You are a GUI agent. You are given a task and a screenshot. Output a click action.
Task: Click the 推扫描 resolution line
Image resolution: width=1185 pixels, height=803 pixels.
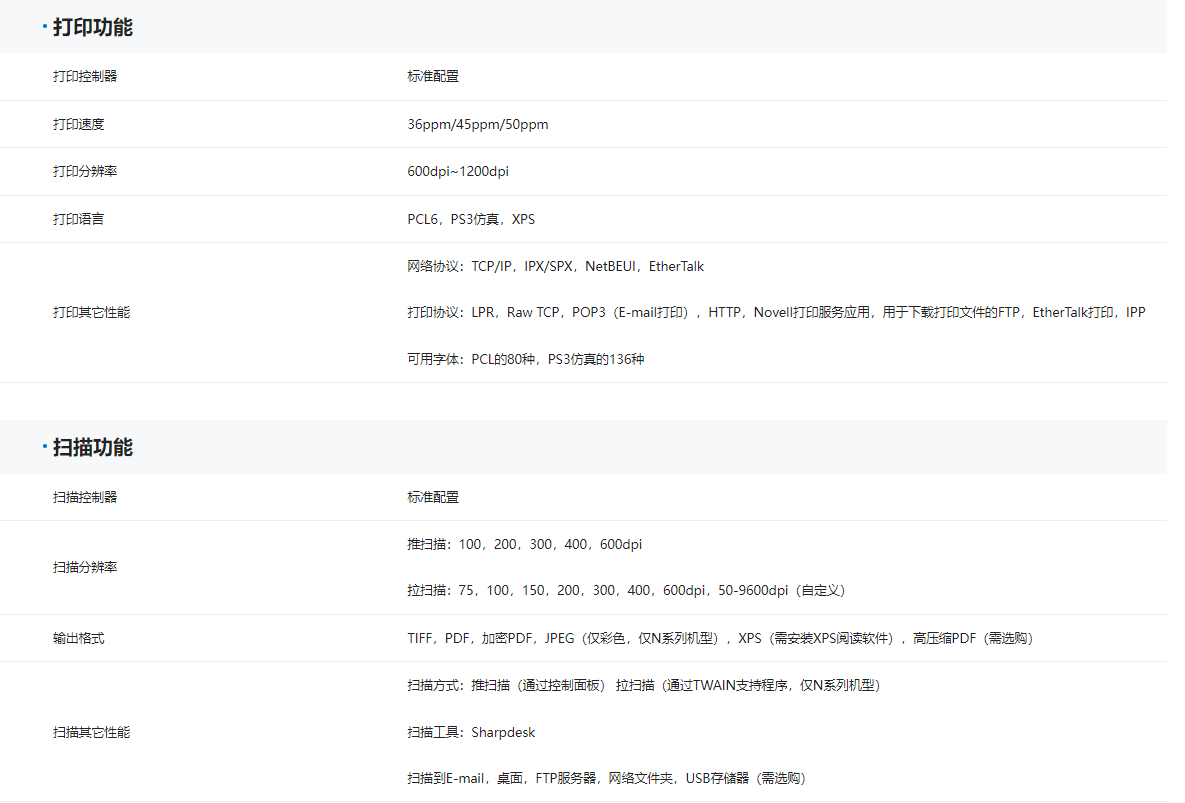524,544
